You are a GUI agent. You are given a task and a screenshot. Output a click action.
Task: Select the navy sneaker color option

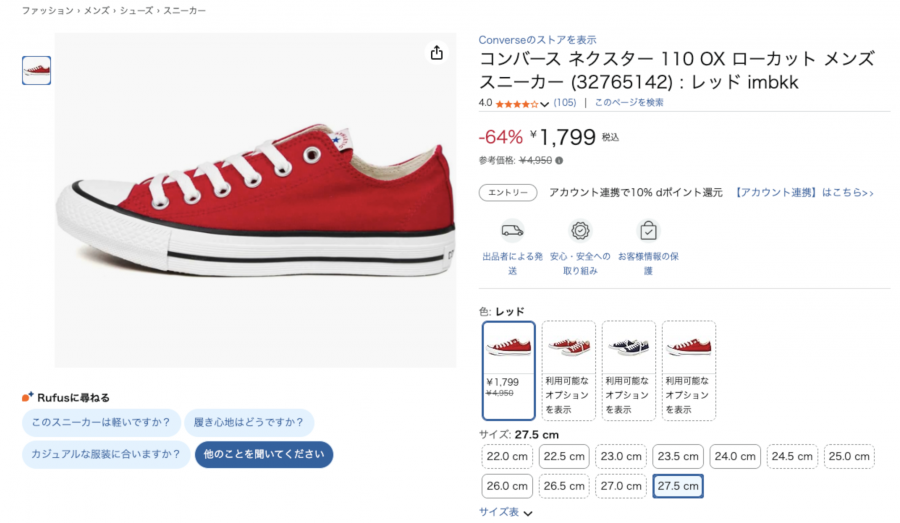pos(629,370)
